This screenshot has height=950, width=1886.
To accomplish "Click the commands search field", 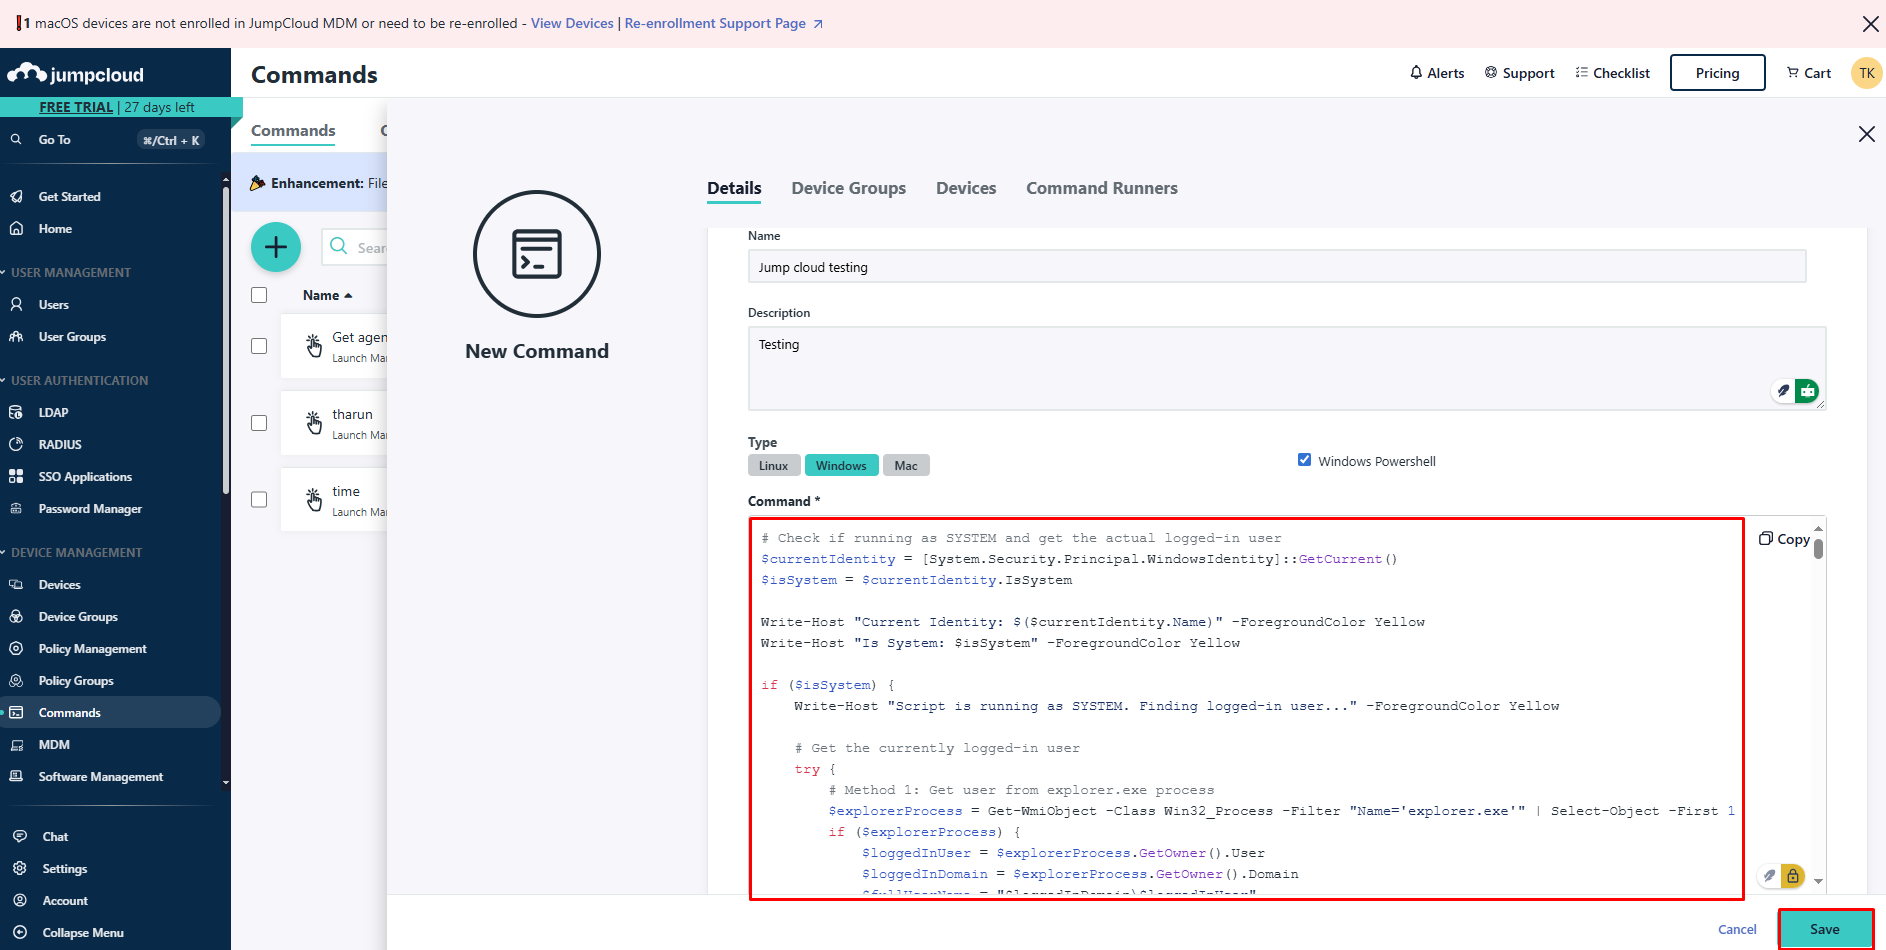I will point(356,247).
